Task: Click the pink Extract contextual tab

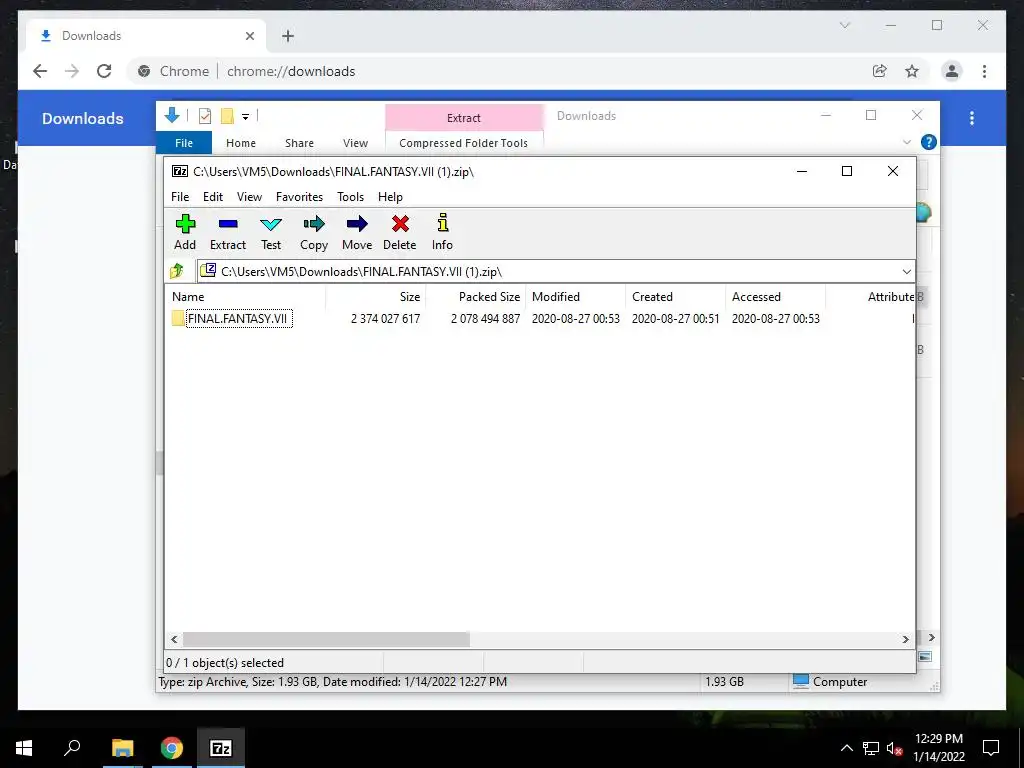Action: pyautogui.click(x=464, y=118)
